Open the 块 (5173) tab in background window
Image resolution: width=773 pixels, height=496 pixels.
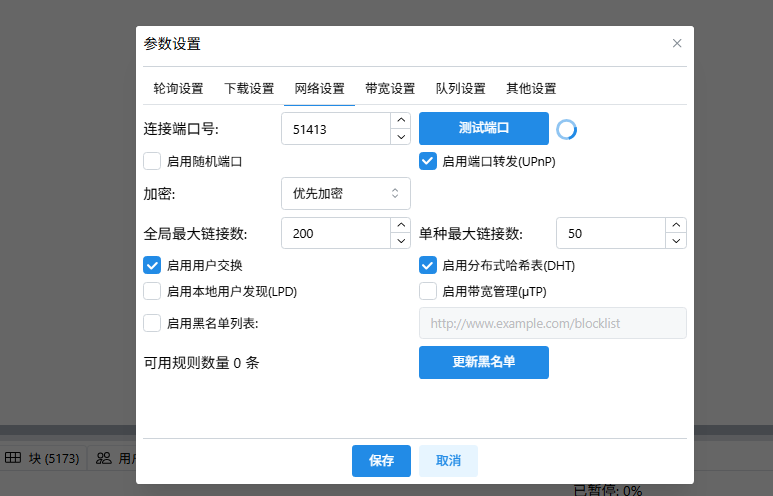(43, 459)
